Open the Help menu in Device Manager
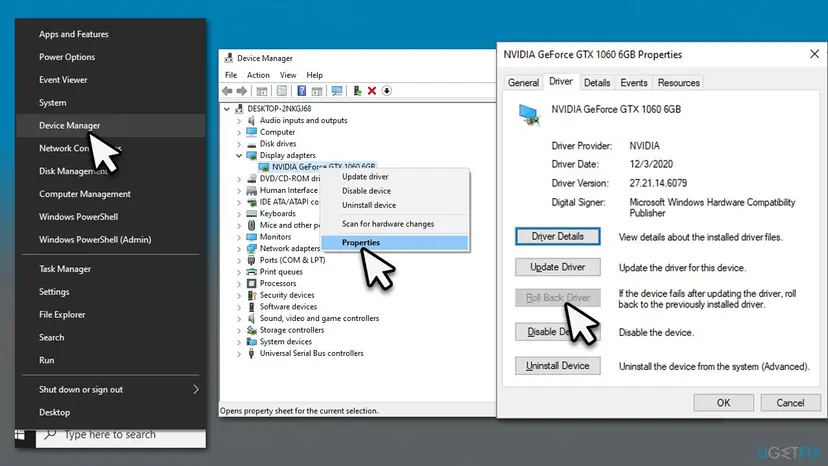828x466 pixels. tap(314, 75)
